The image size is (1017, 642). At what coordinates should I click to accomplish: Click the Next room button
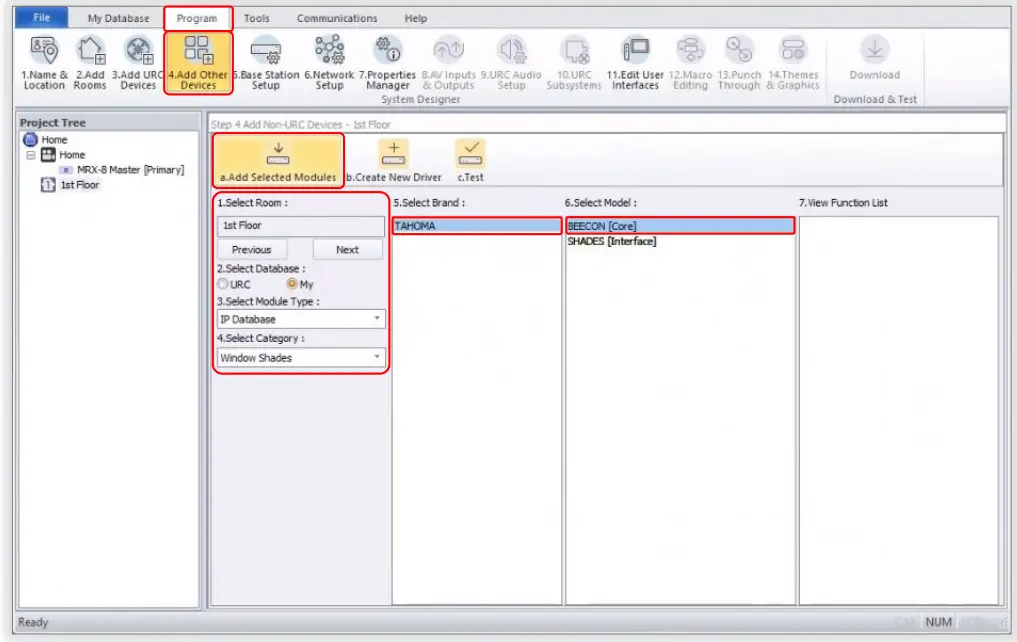click(x=346, y=249)
